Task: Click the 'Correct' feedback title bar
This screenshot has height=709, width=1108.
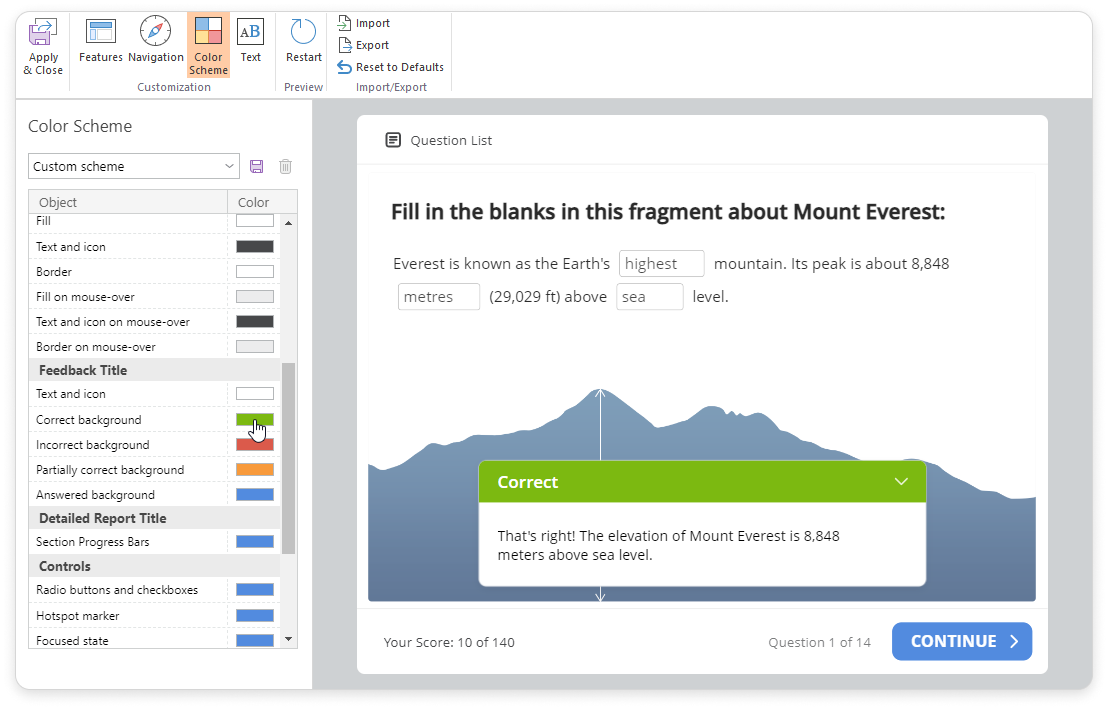Action: 702,481
